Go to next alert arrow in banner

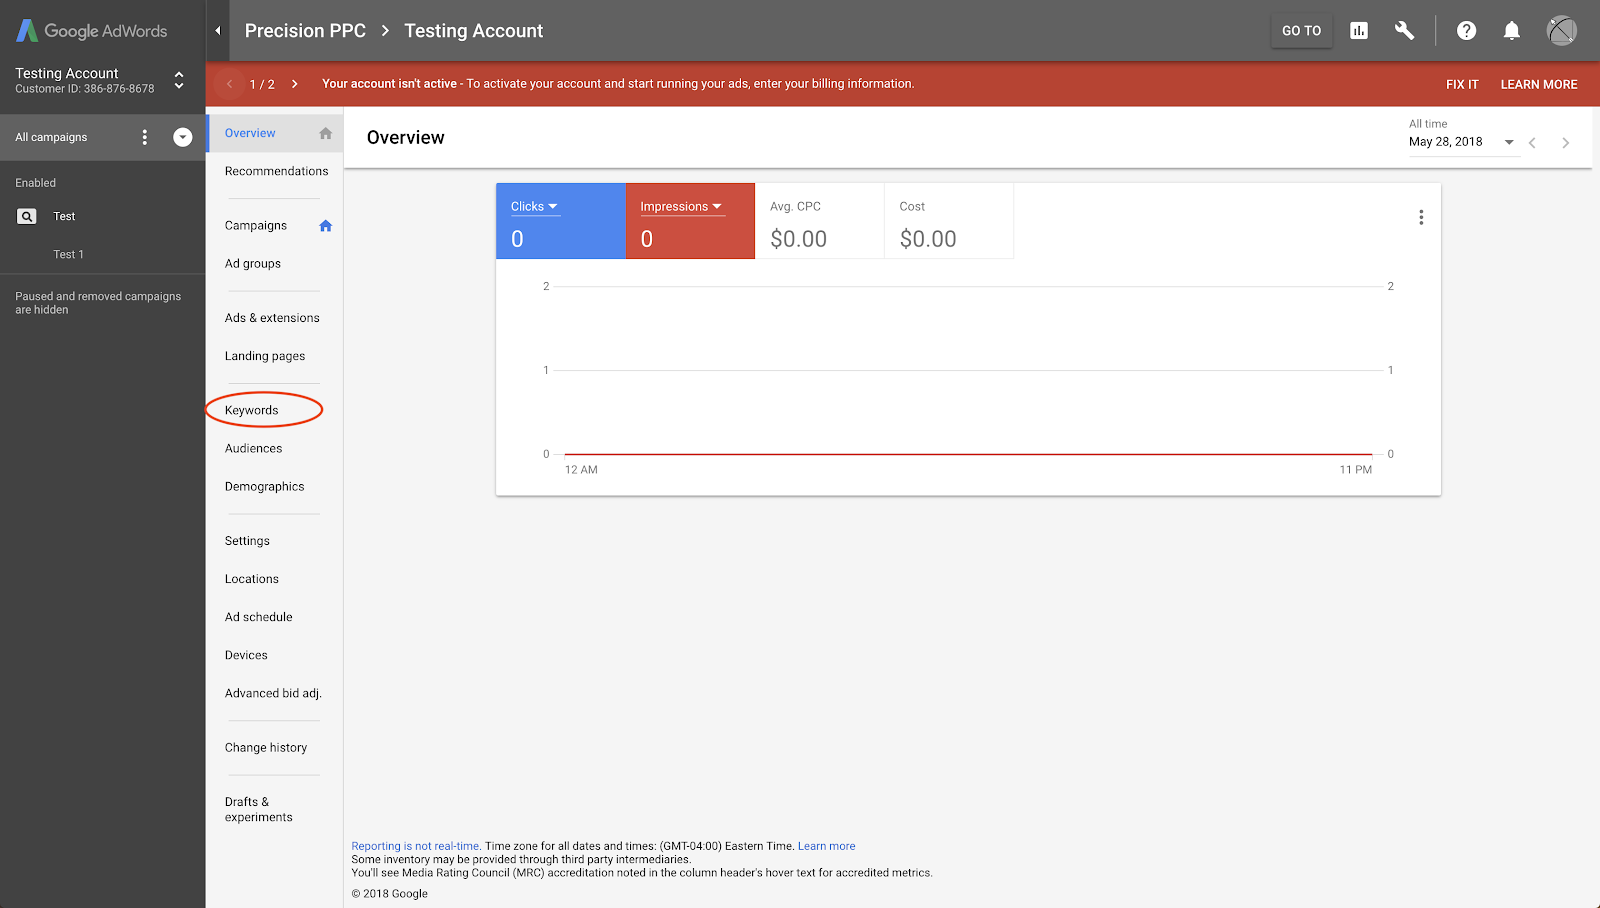click(295, 84)
